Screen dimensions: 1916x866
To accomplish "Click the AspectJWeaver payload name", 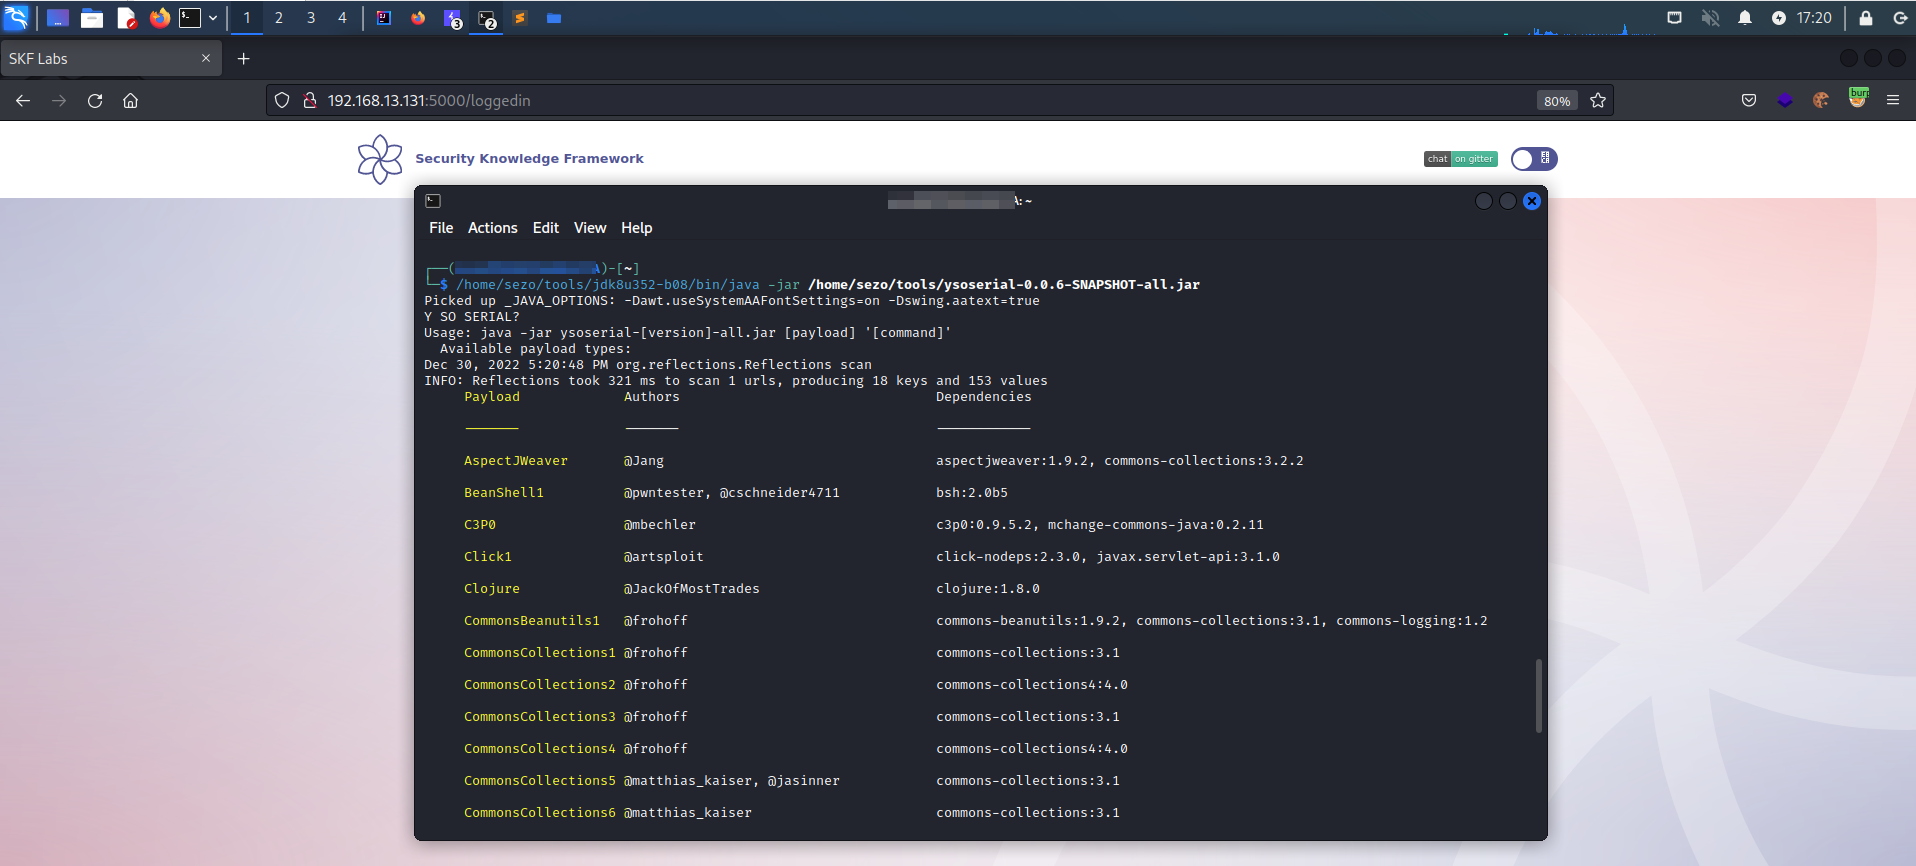I will pos(516,461).
